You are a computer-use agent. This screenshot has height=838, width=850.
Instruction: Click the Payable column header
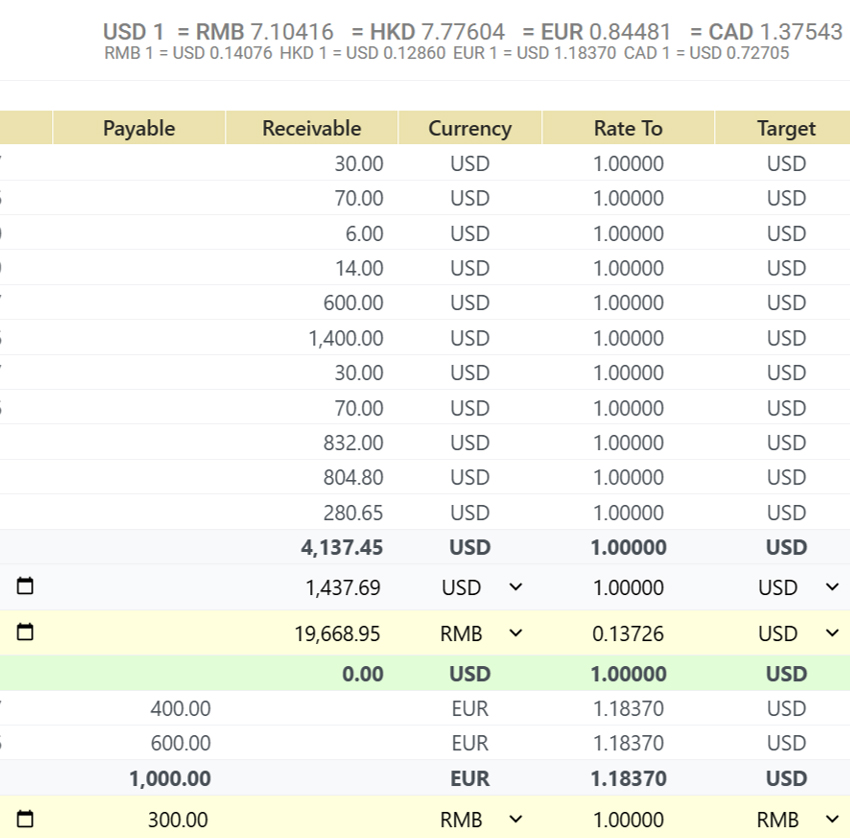139,128
